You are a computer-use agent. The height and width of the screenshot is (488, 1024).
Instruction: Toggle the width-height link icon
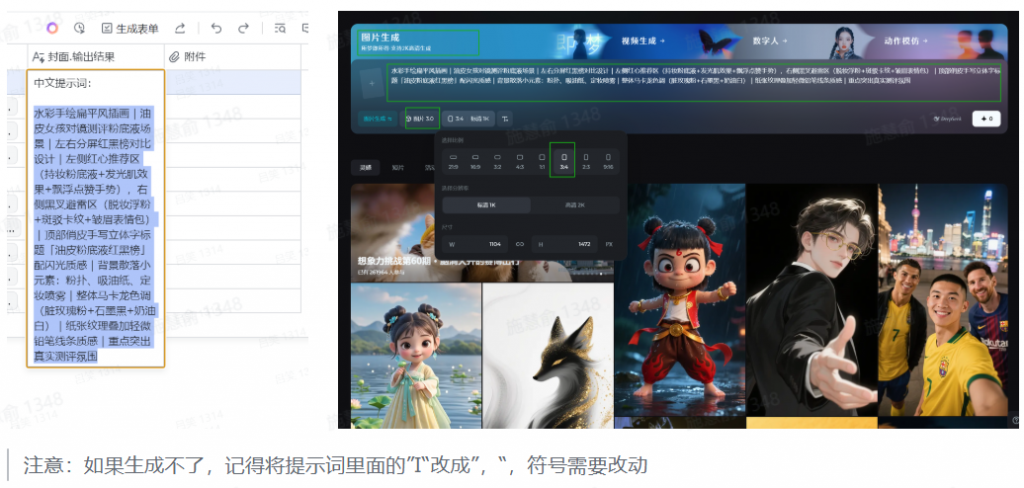tap(520, 244)
